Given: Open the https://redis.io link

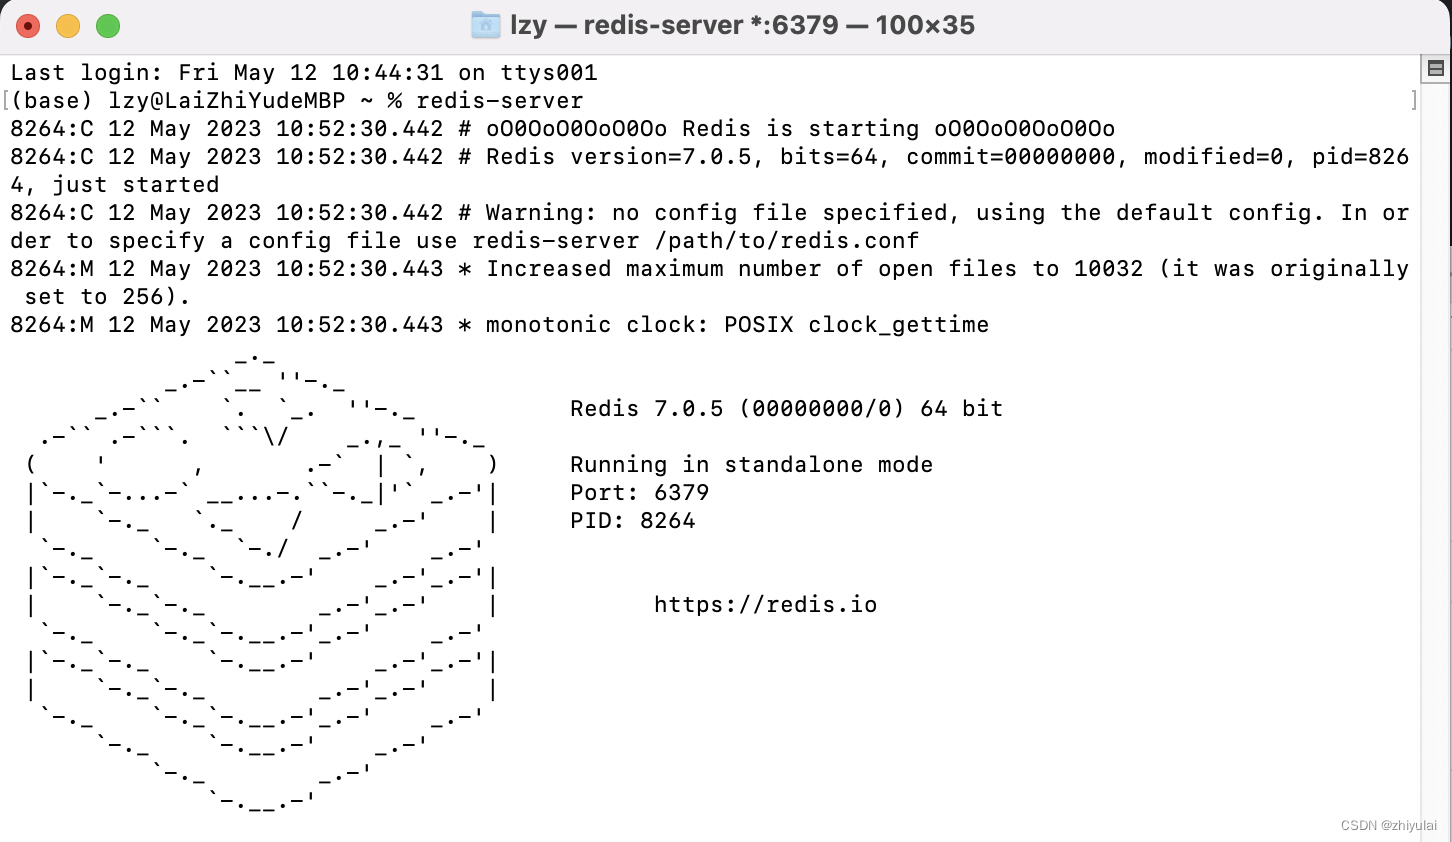Looking at the screenshot, I should click(765, 604).
